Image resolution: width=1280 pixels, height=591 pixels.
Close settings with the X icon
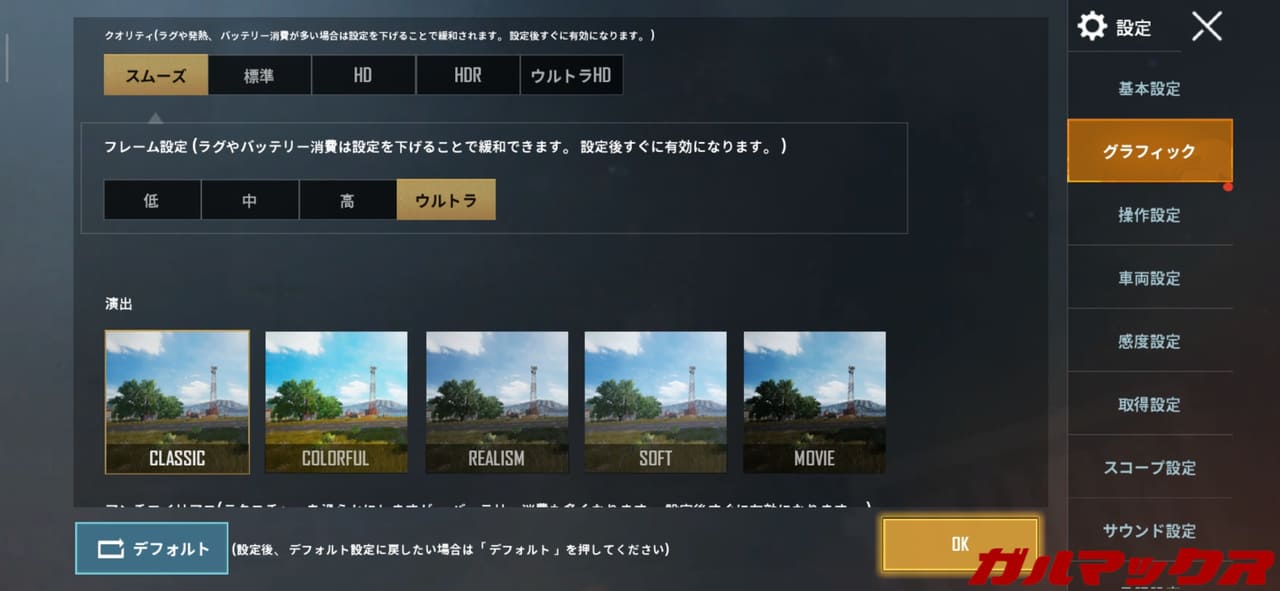(1207, 26)
